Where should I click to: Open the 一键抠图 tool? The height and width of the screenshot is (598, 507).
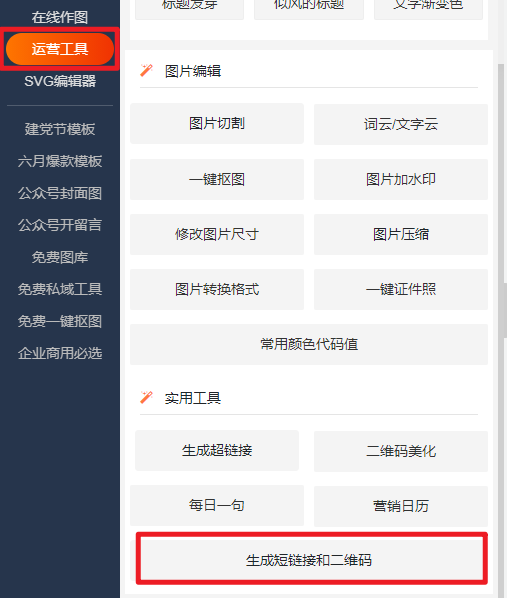(x=217, y=179)
